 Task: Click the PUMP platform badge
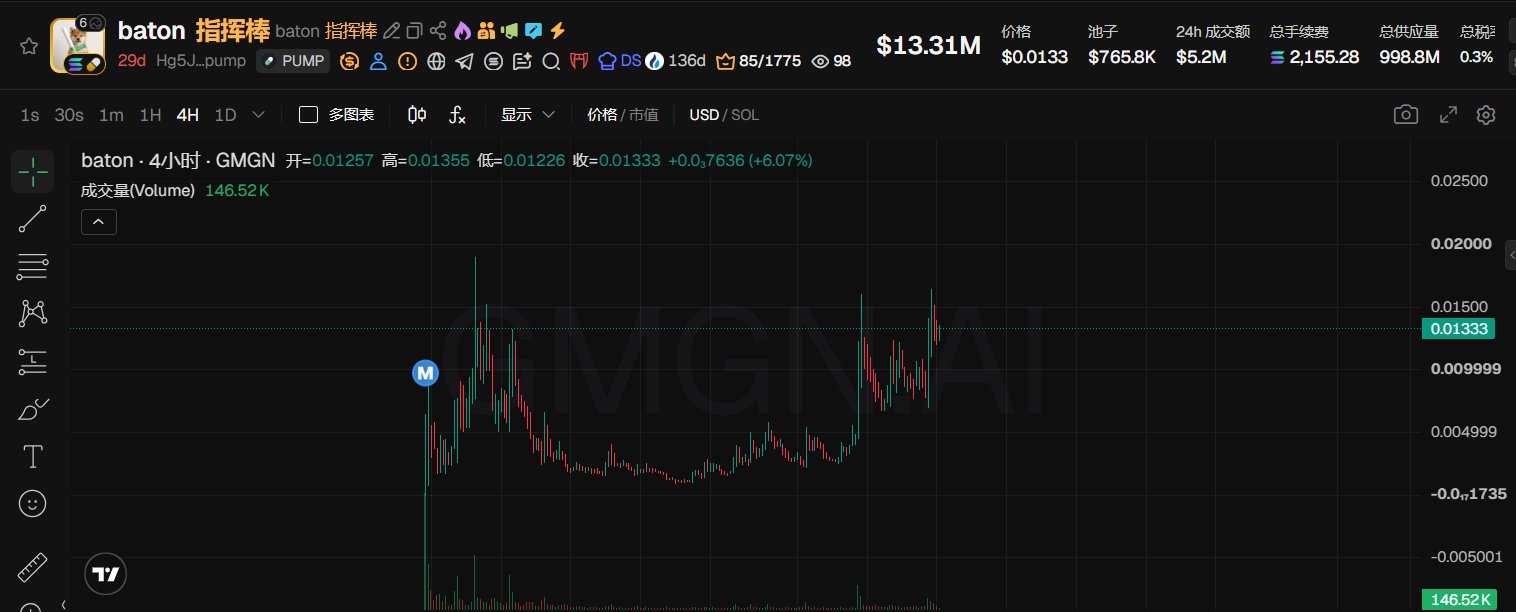point(293,61)
